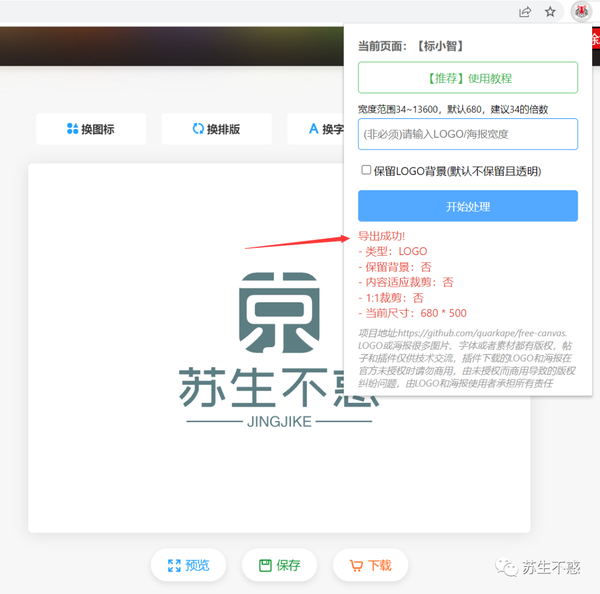
Task: Focus the LOGO/海报宽度 input field
Action: point(468,134)
